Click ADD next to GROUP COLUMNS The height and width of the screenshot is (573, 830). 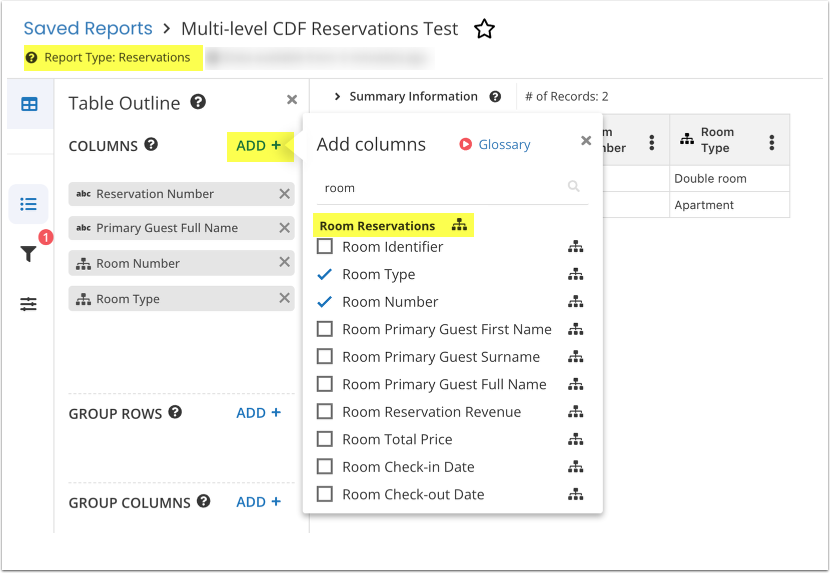(258, 502)
